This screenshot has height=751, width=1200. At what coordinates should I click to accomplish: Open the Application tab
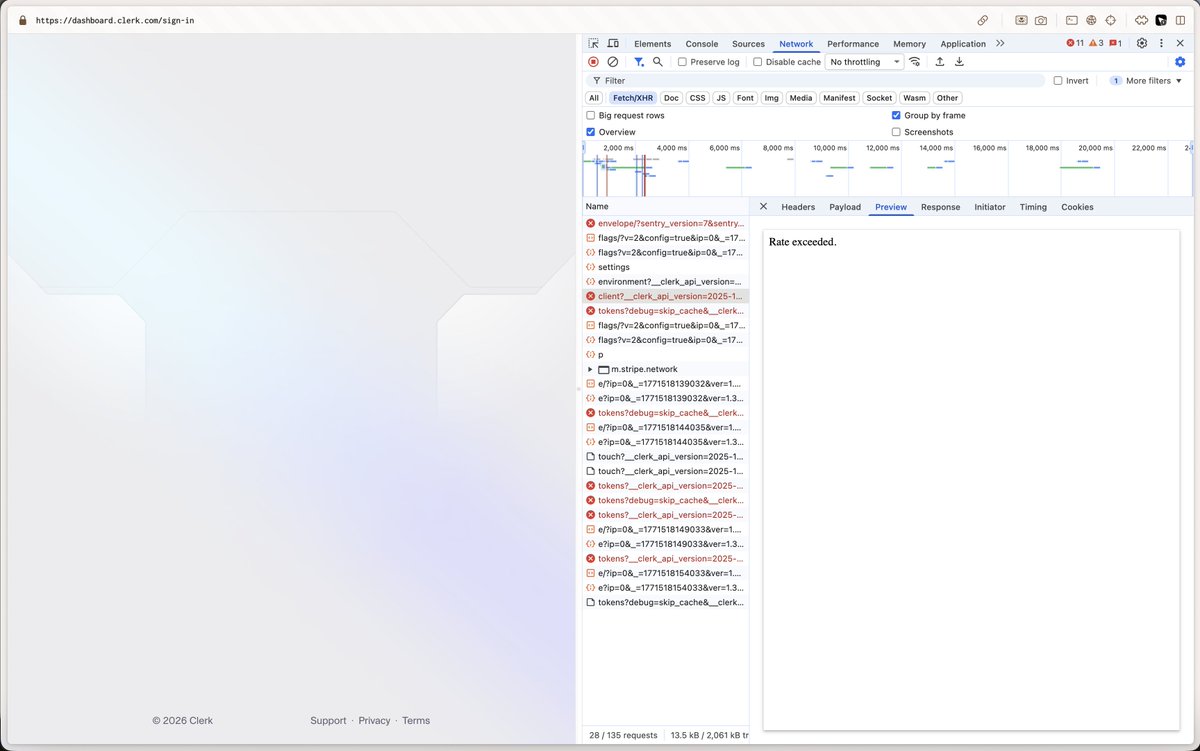[x=963, y=44]
